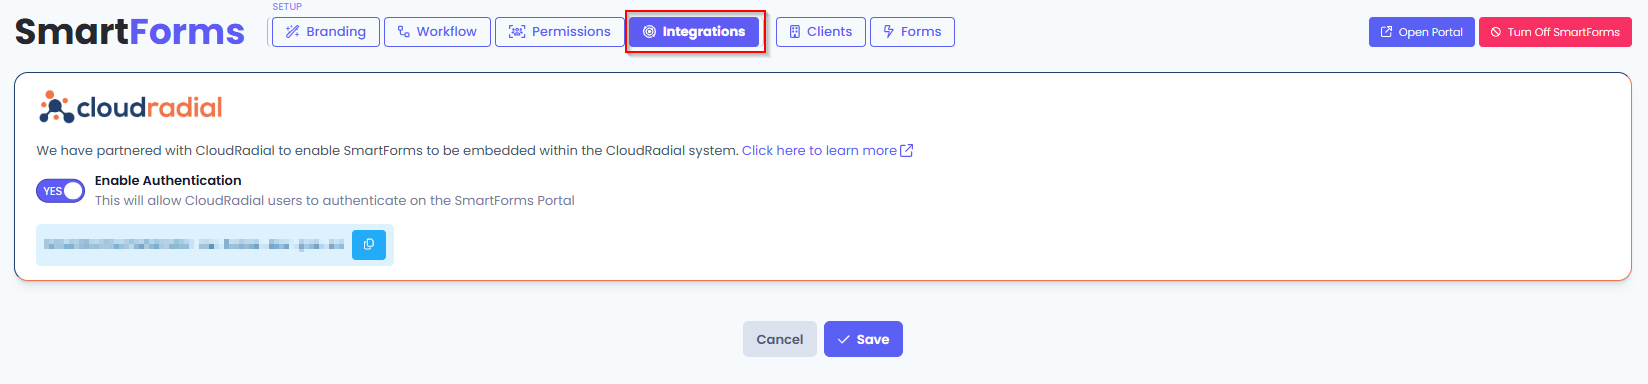
Task: Click the lightning icon on the Forms tab
Action: 888,32
